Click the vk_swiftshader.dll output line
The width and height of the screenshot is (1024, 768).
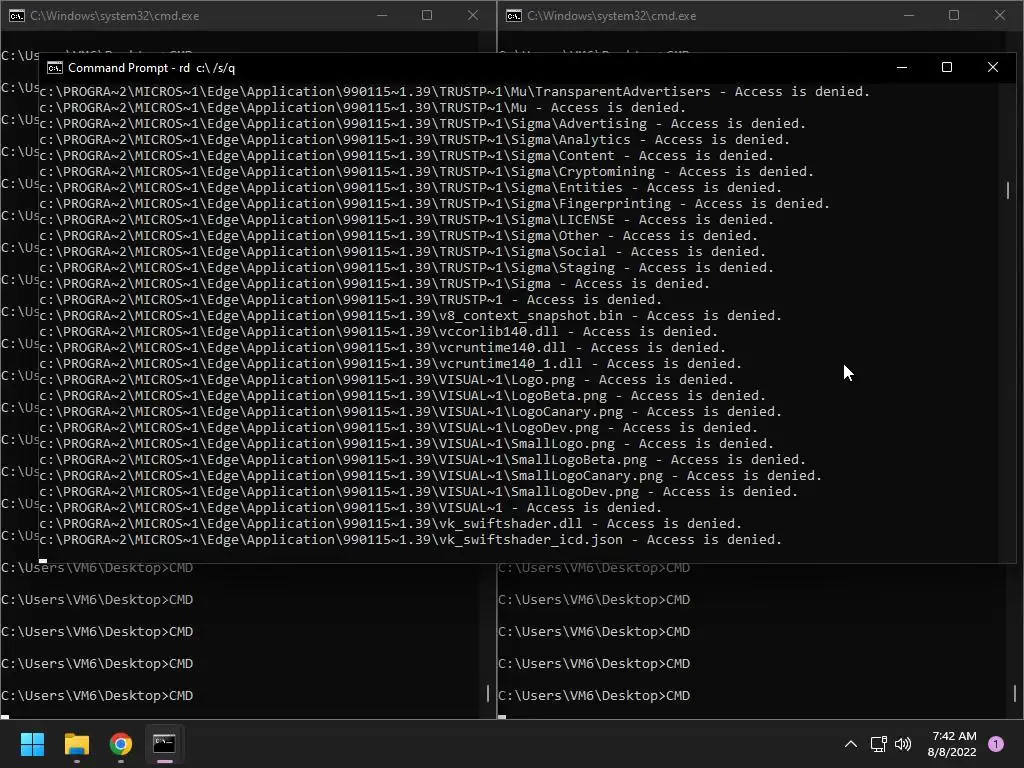tap(391, 523)
